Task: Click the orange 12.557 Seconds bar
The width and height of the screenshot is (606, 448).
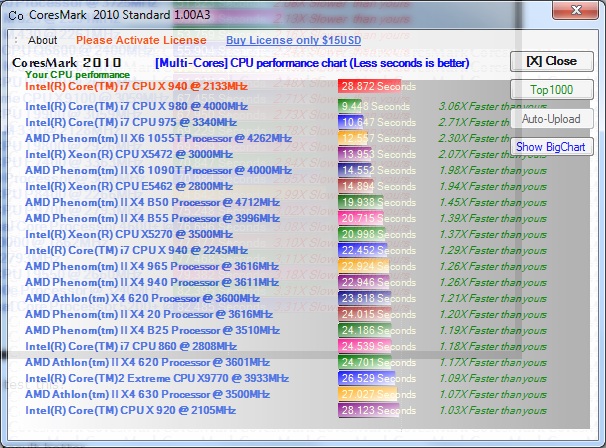Action: 353,138
